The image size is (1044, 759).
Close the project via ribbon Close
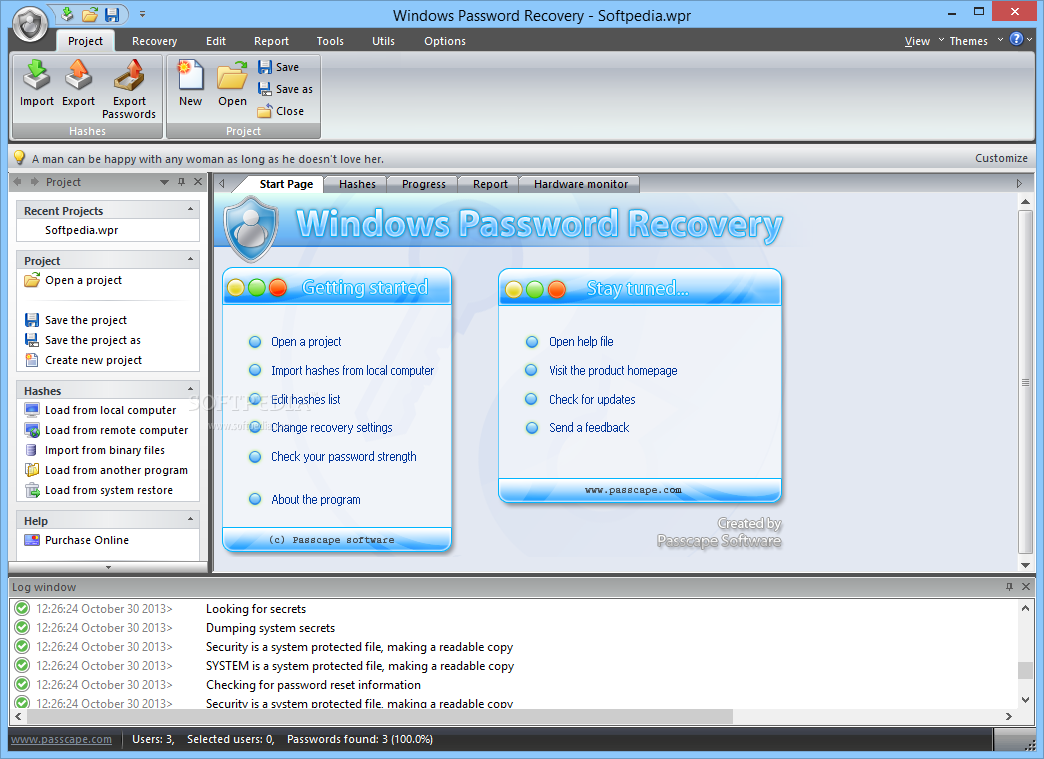click(x=280, y=111)
